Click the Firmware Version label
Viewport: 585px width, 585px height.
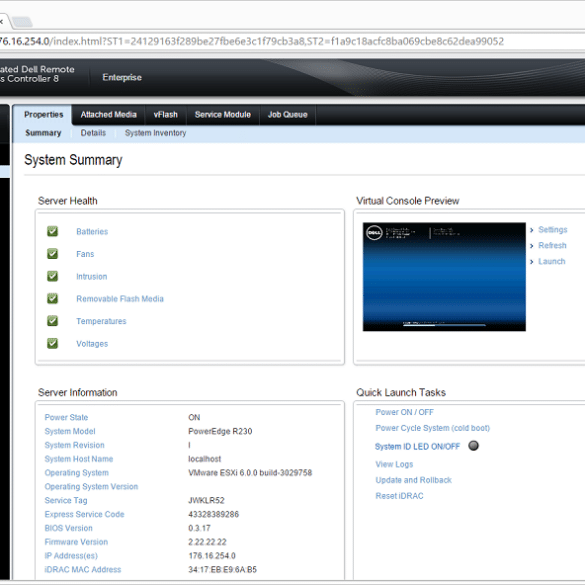coord(76,542)
